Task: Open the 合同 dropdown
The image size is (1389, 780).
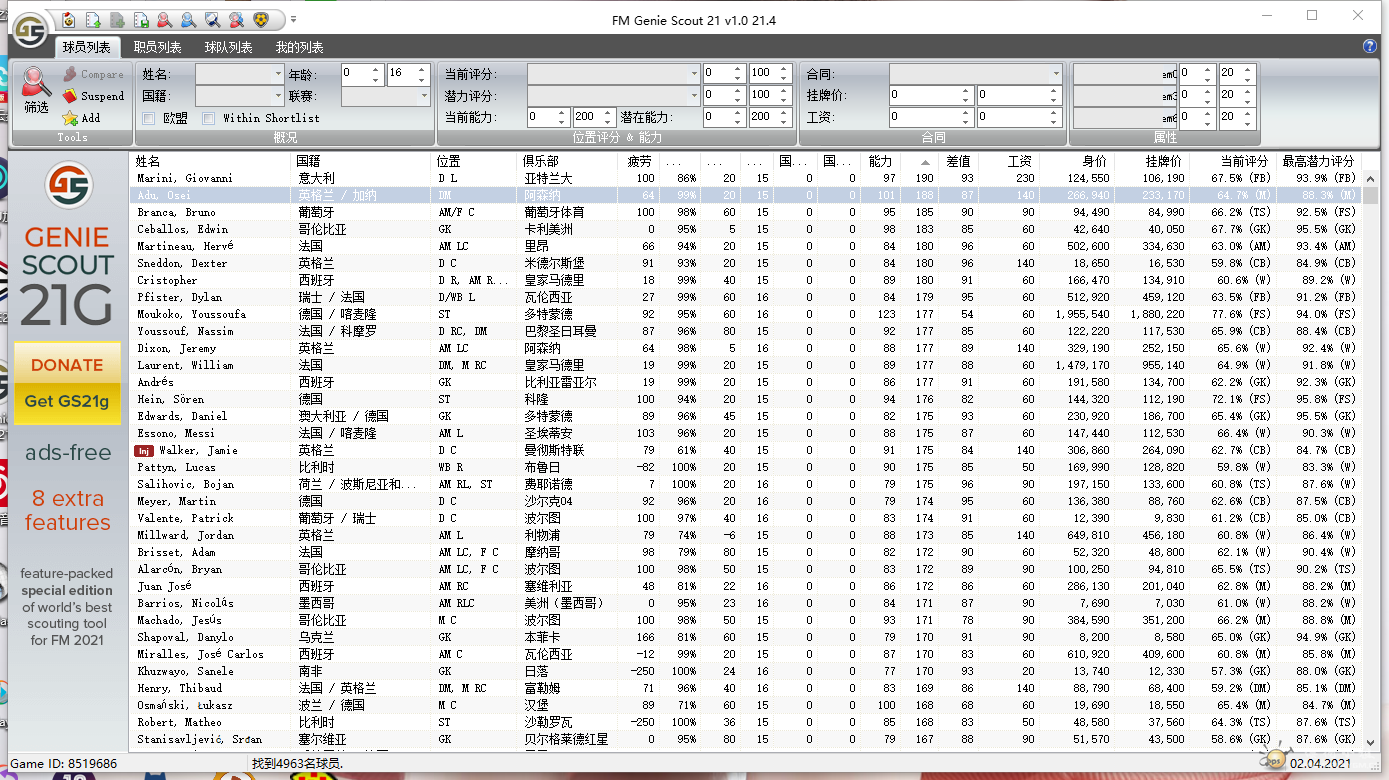Action: (x=1055, y=74)
